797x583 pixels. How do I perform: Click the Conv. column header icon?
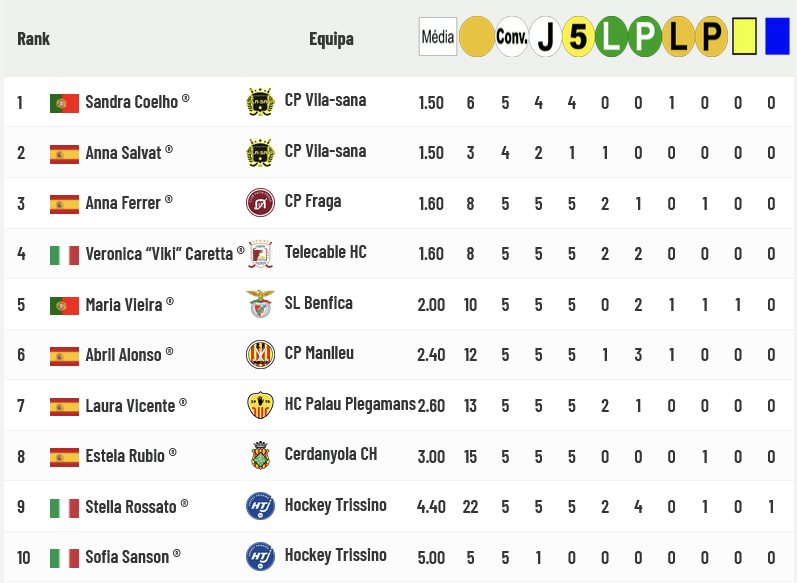[512, 38]
